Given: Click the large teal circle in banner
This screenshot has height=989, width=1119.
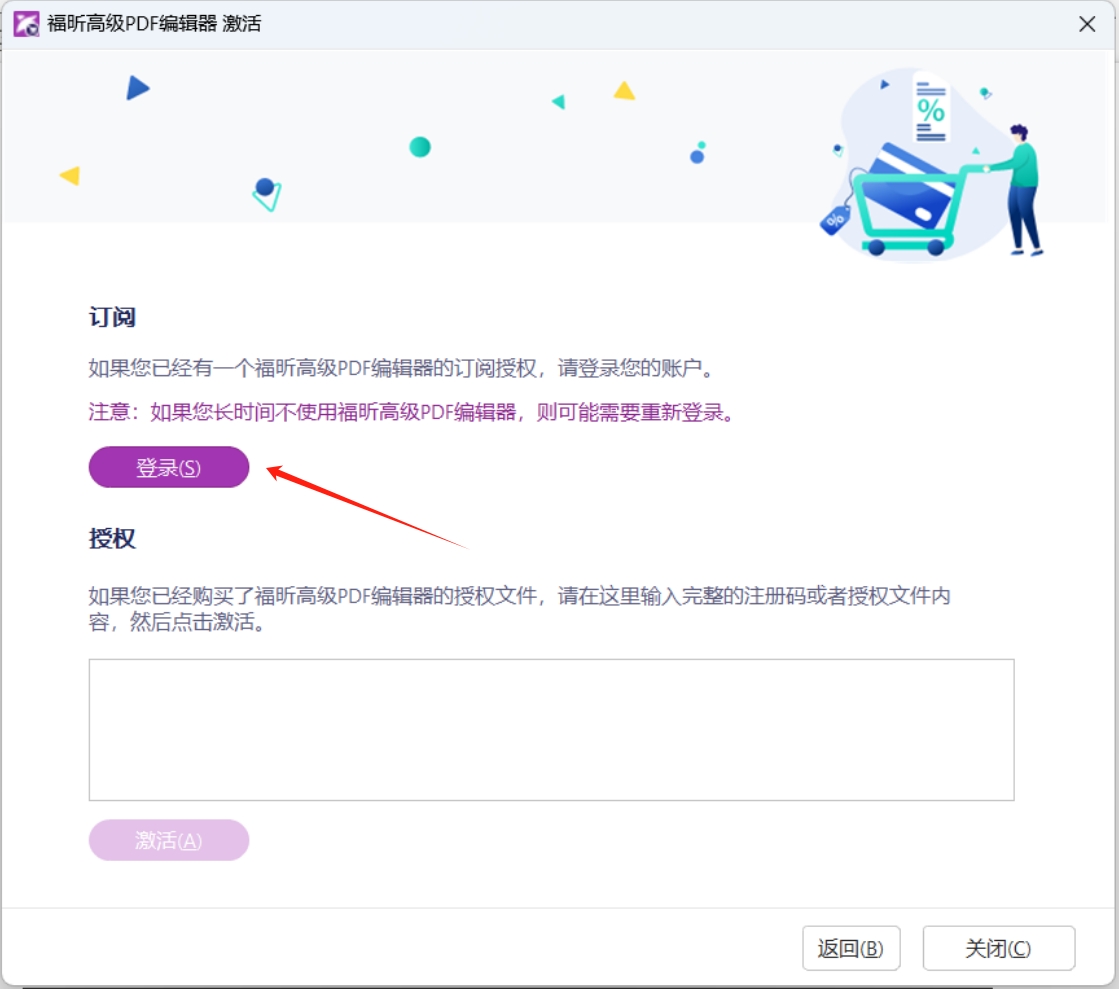Looking at the screenshot, I should (420, 147).
